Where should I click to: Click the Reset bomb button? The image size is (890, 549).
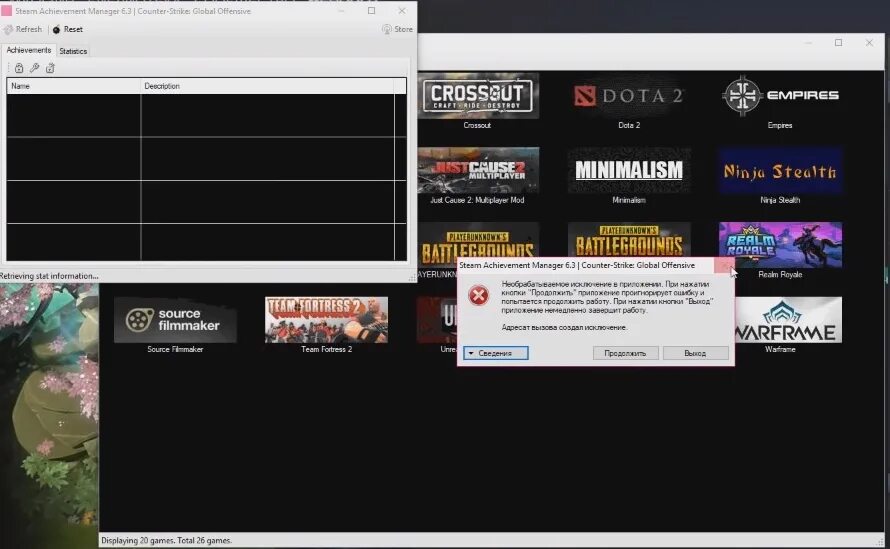click(68, 29)
